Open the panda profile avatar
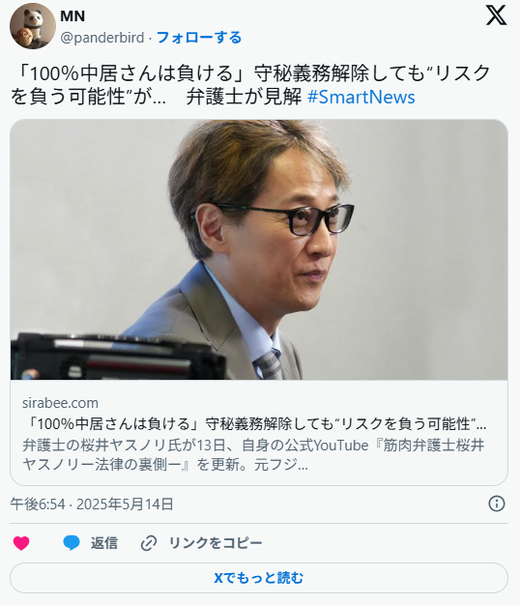Image resolution: width=520 pixels, height=605 pixels. pos(32,26)
